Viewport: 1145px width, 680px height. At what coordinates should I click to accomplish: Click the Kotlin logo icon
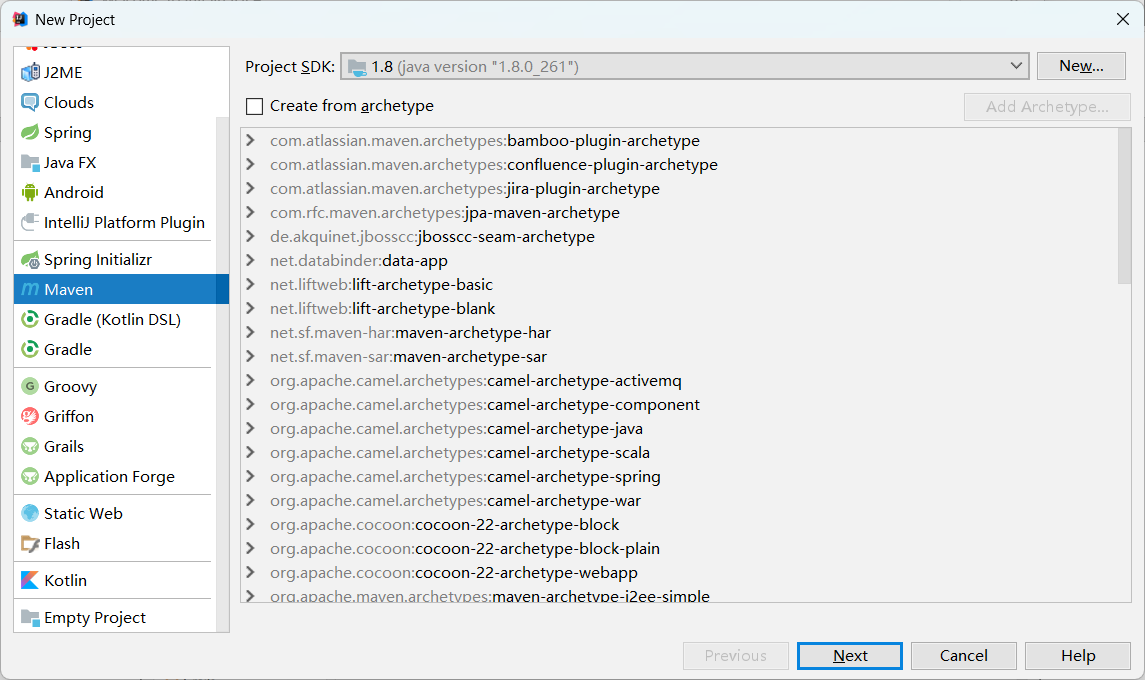coord(30,581)
